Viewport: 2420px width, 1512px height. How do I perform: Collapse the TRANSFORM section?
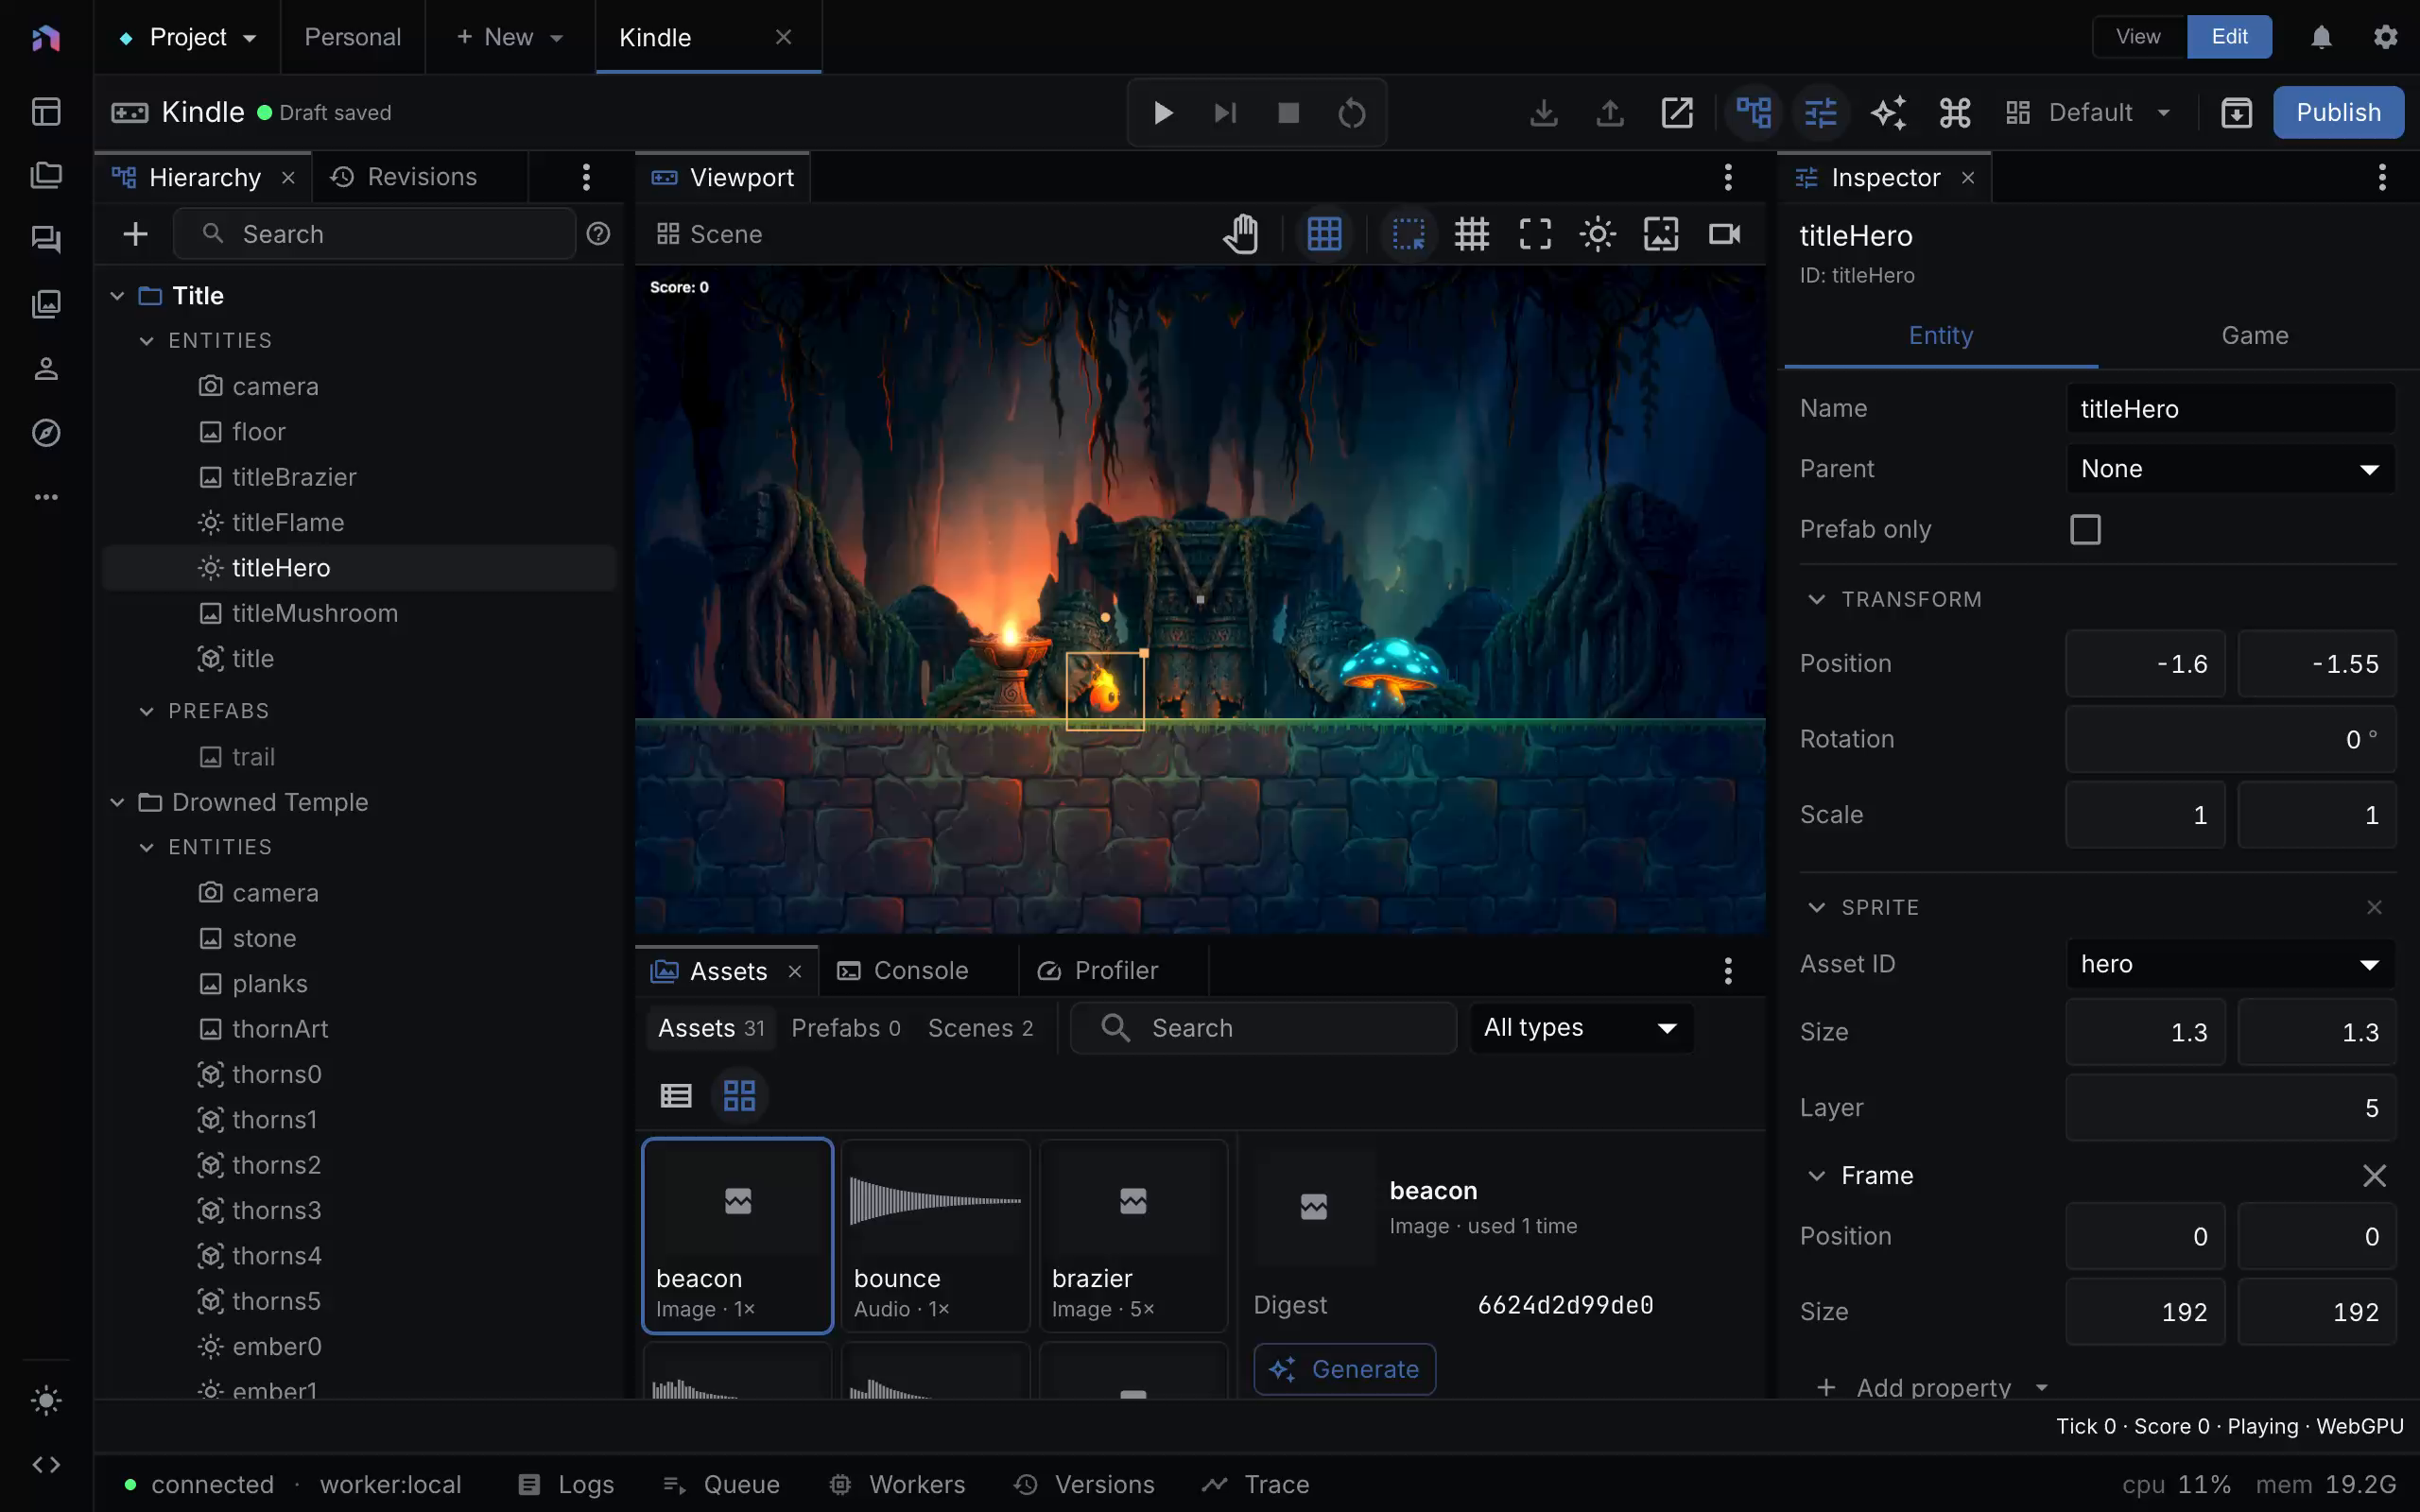(1816, 599)
